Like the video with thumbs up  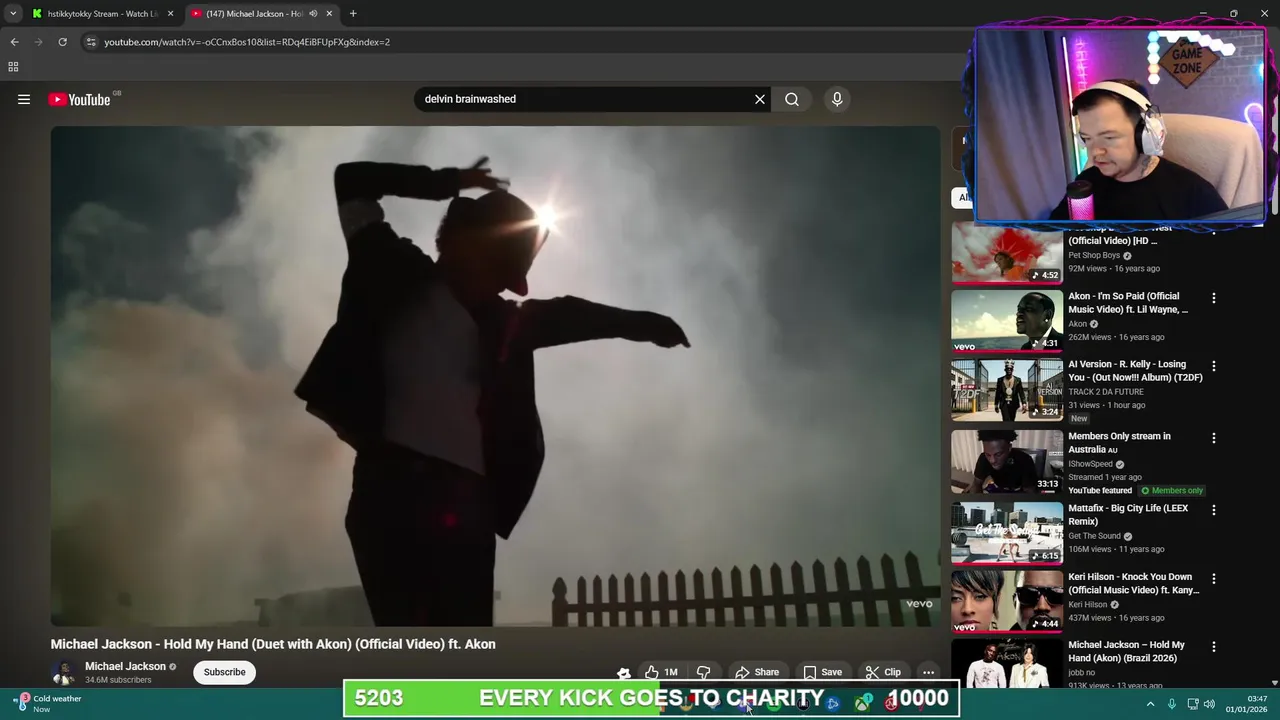point(661,672)
